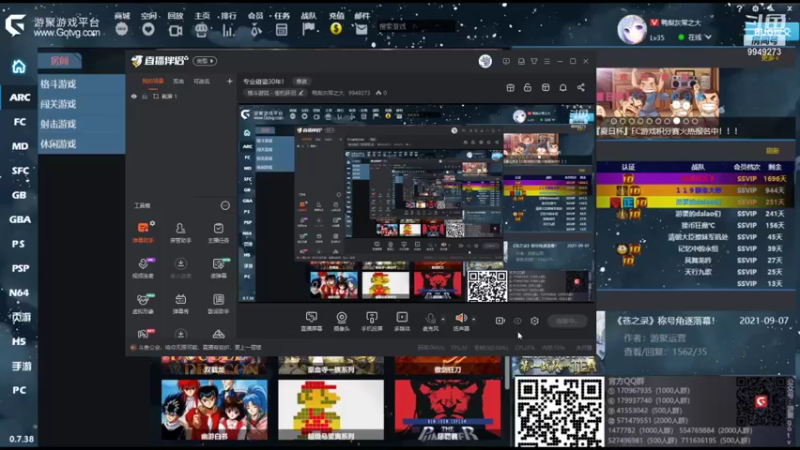Toggle the preview eye icon in bottom bar
This screenshot has width=800, height=450.
517,321
